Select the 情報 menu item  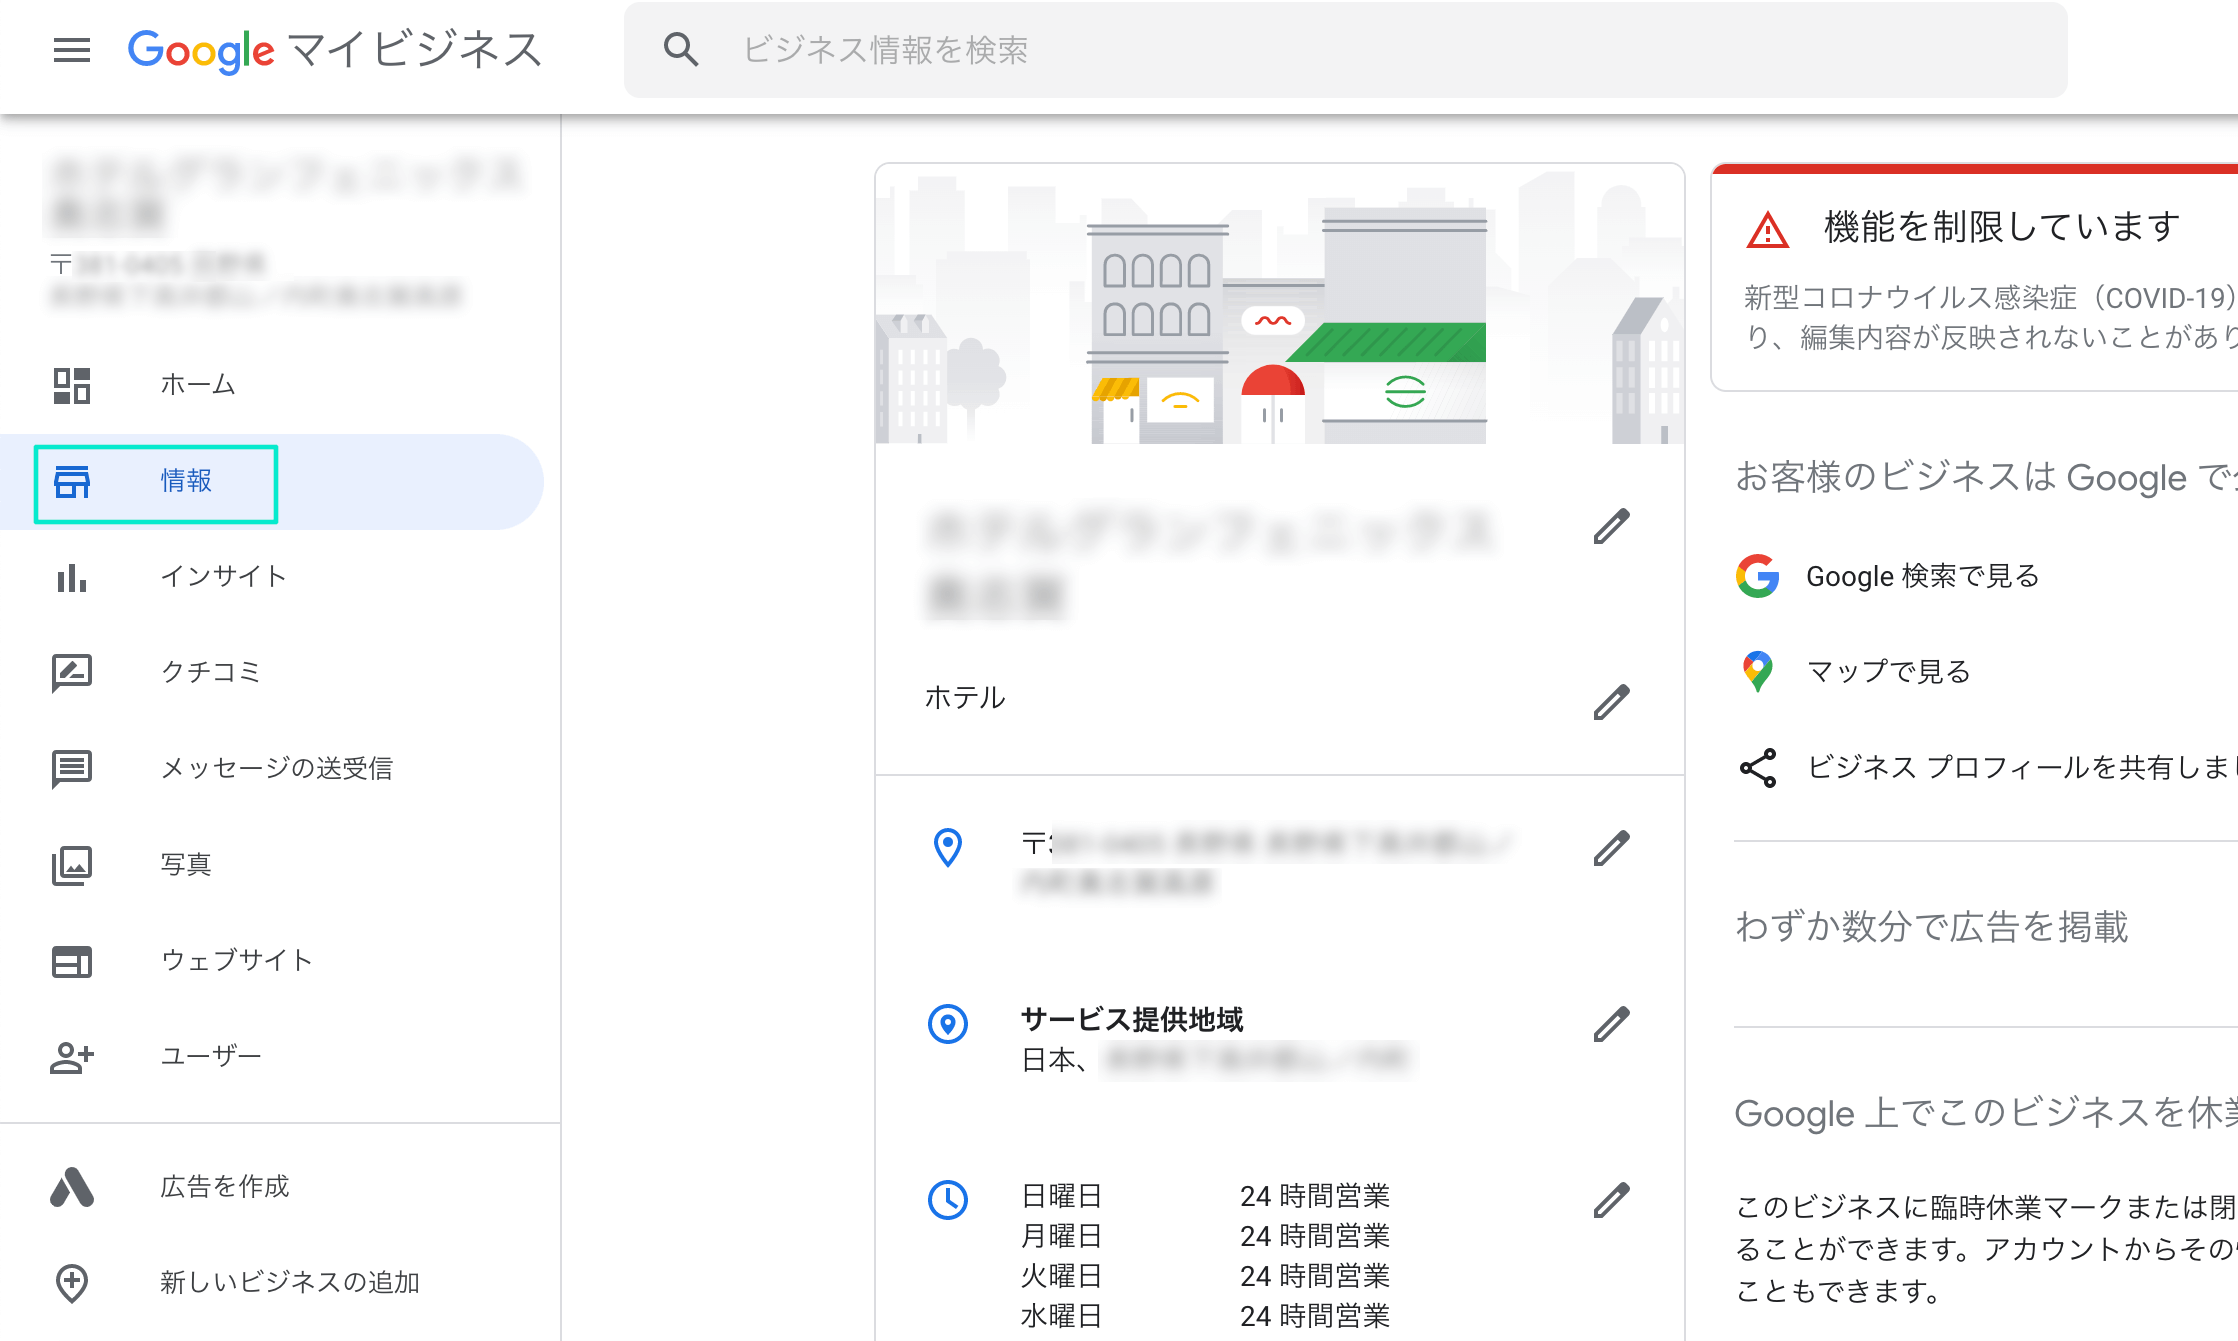click(272, 481)
